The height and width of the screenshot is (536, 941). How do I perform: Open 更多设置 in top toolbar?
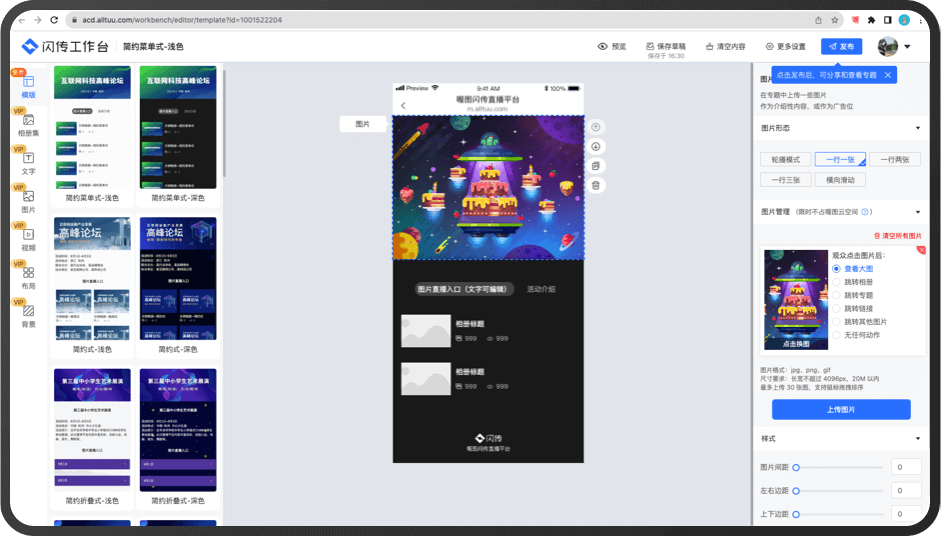pyautogui.click(x=785, y=47)
